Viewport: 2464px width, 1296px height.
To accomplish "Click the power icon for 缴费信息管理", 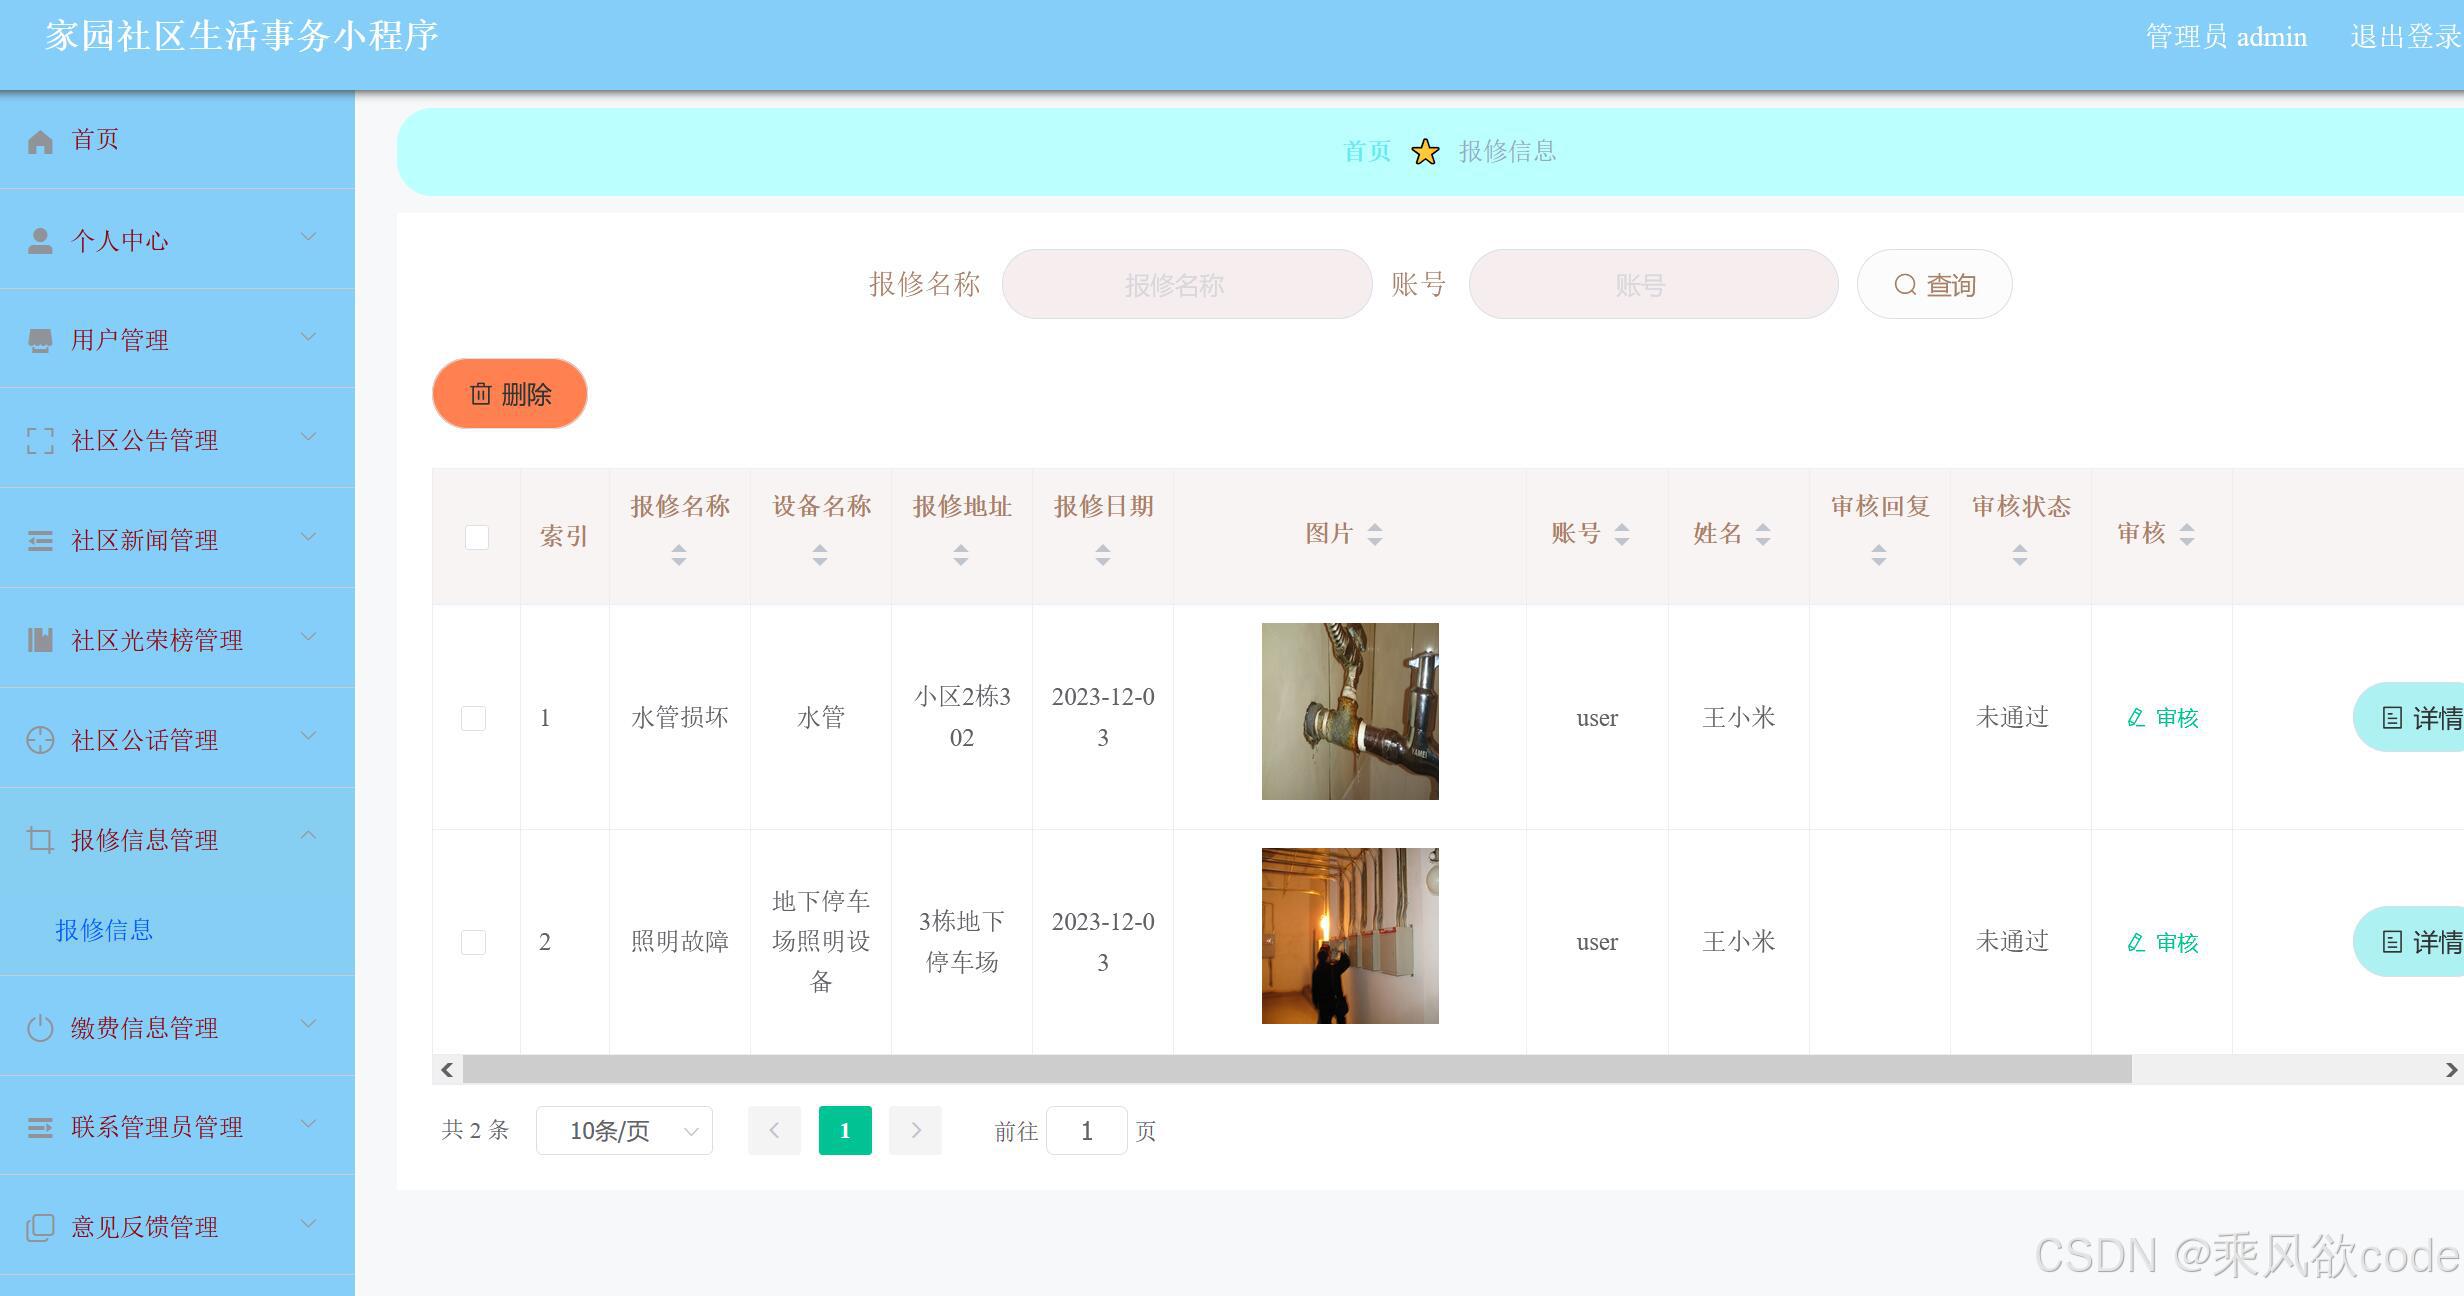I will [41, 1026].
